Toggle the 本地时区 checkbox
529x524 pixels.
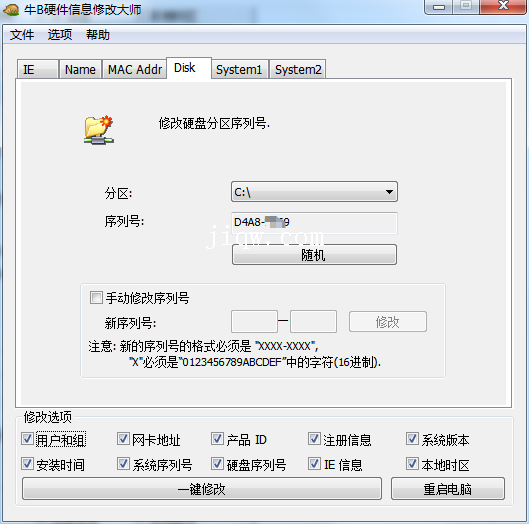pos(412,464)
